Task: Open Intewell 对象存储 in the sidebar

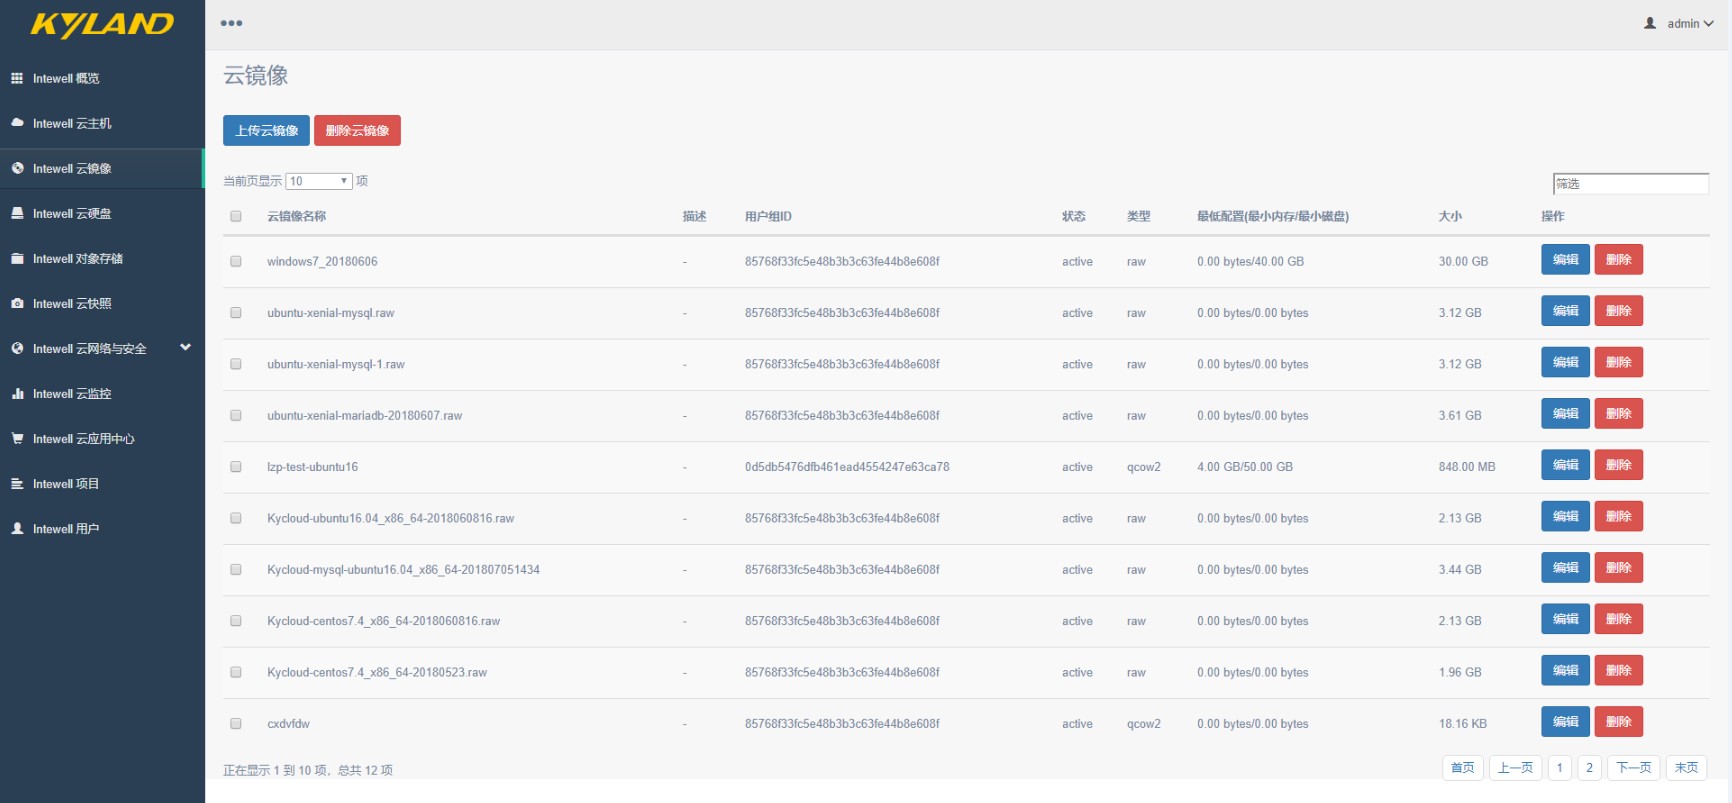Action: point(77,259)
